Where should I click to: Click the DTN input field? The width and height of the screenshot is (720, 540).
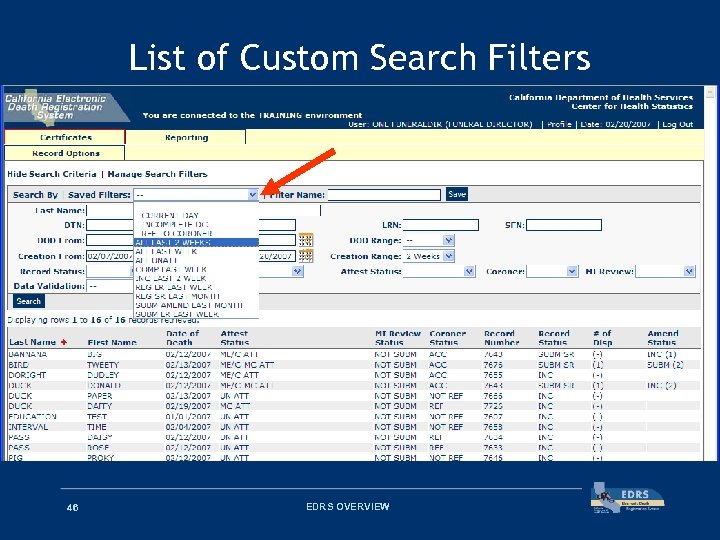(x=110, y=225)
